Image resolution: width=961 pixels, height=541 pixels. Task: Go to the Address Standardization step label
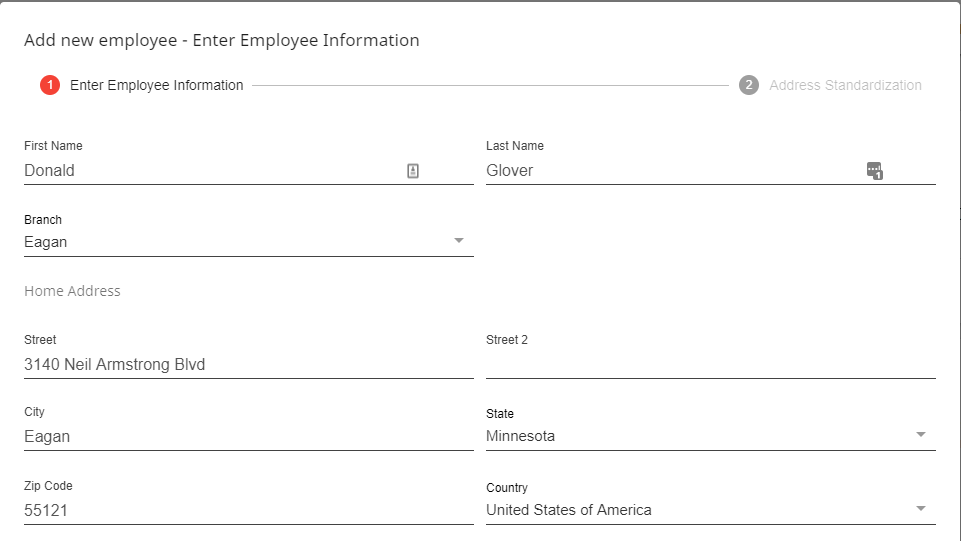point(845,85)
